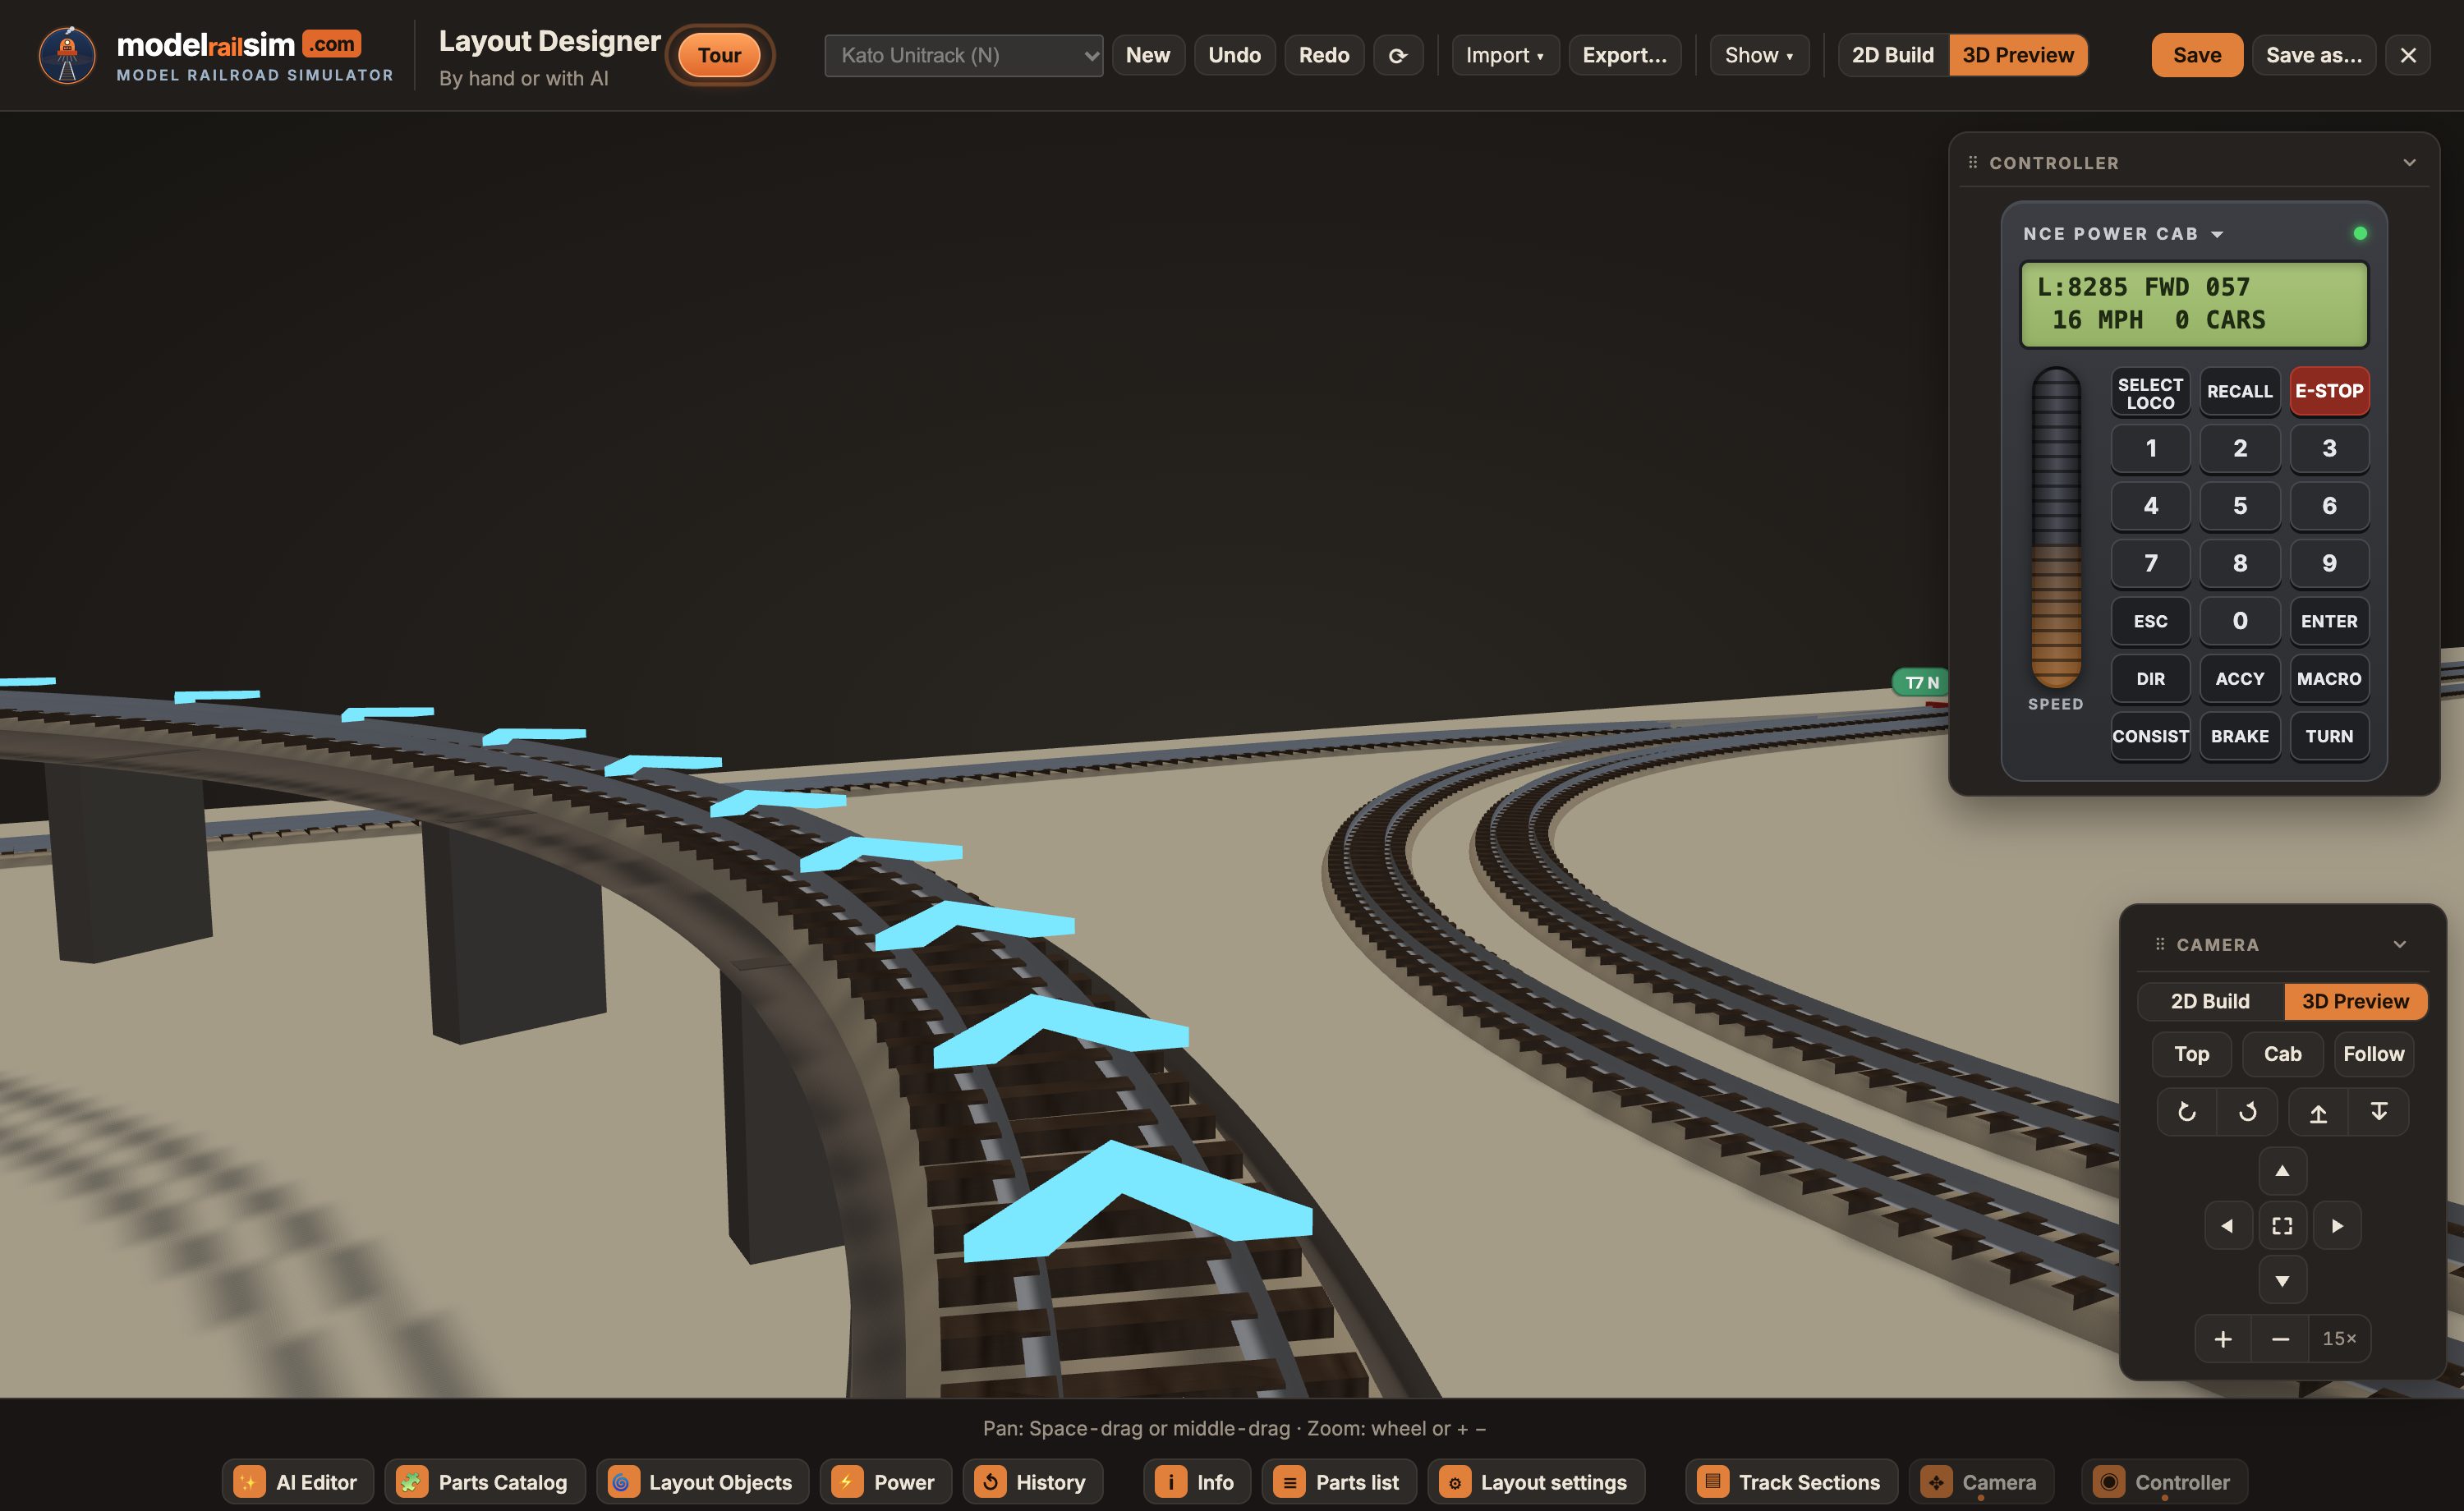Toggle the Camera panel in bottom bar
2464x1511 pixels.
point(1980,1481)
